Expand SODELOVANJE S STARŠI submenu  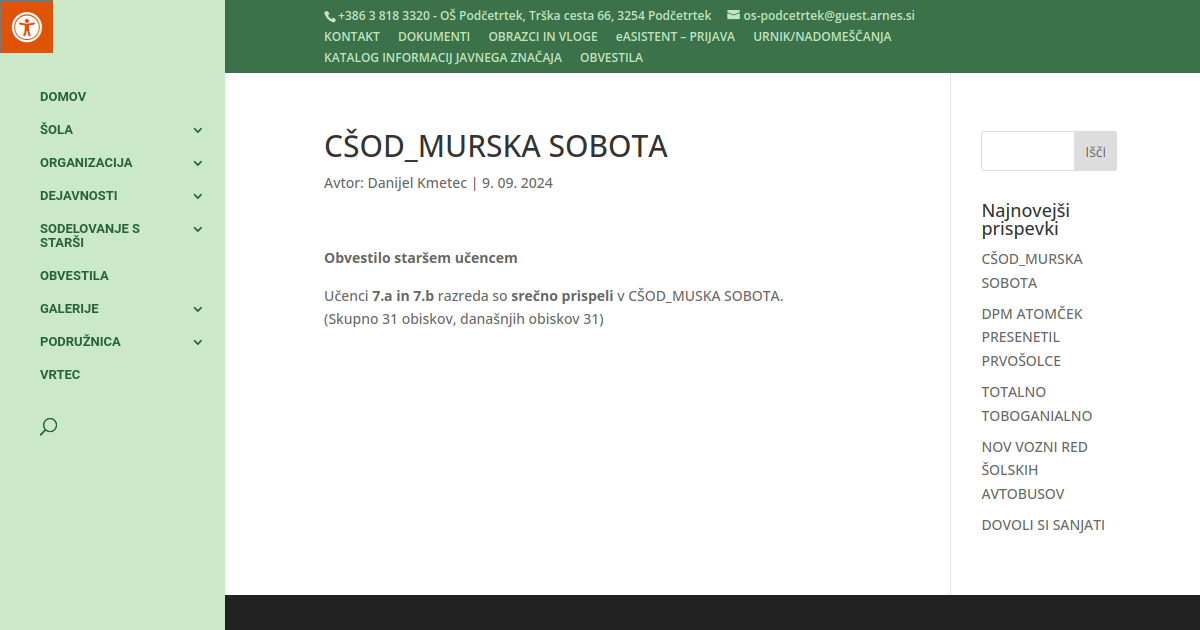(x=198, y=229)
